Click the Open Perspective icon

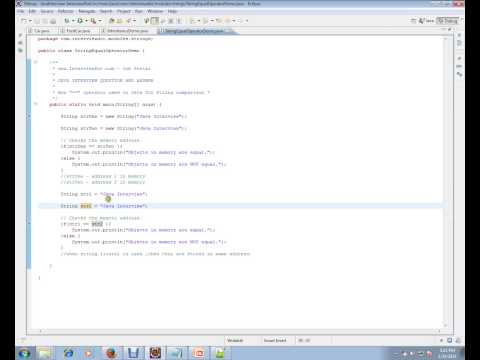(x=413, y=21)
